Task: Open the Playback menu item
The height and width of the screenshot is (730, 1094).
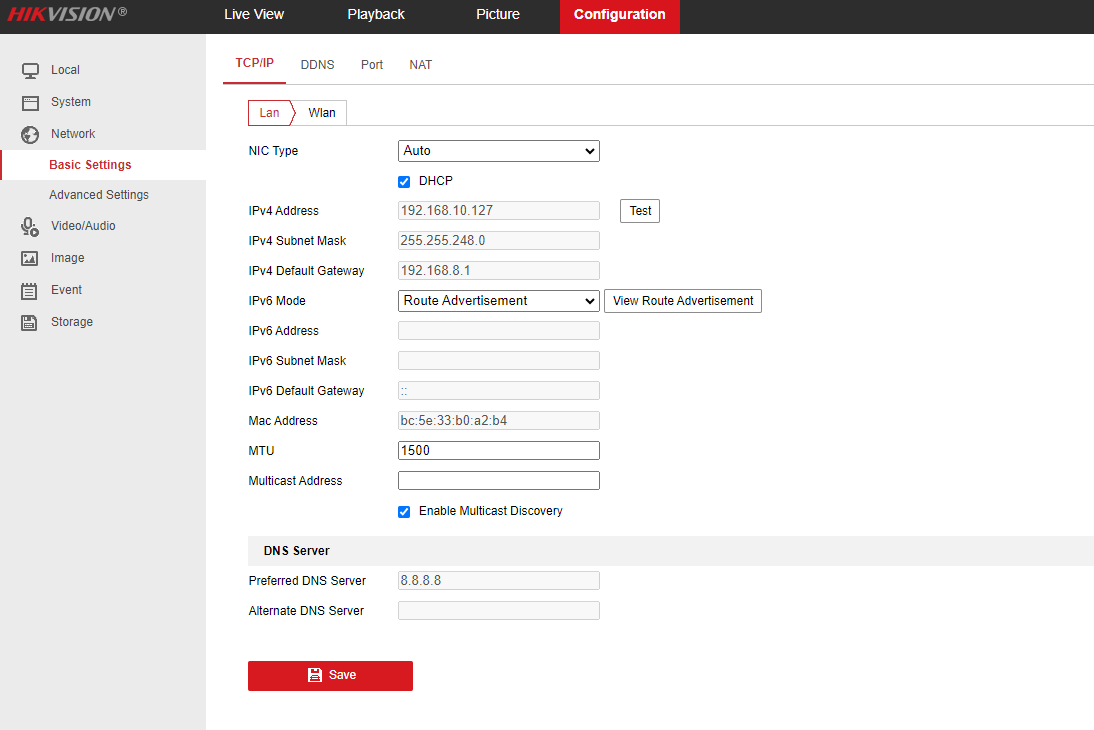Action: [375, 14]
